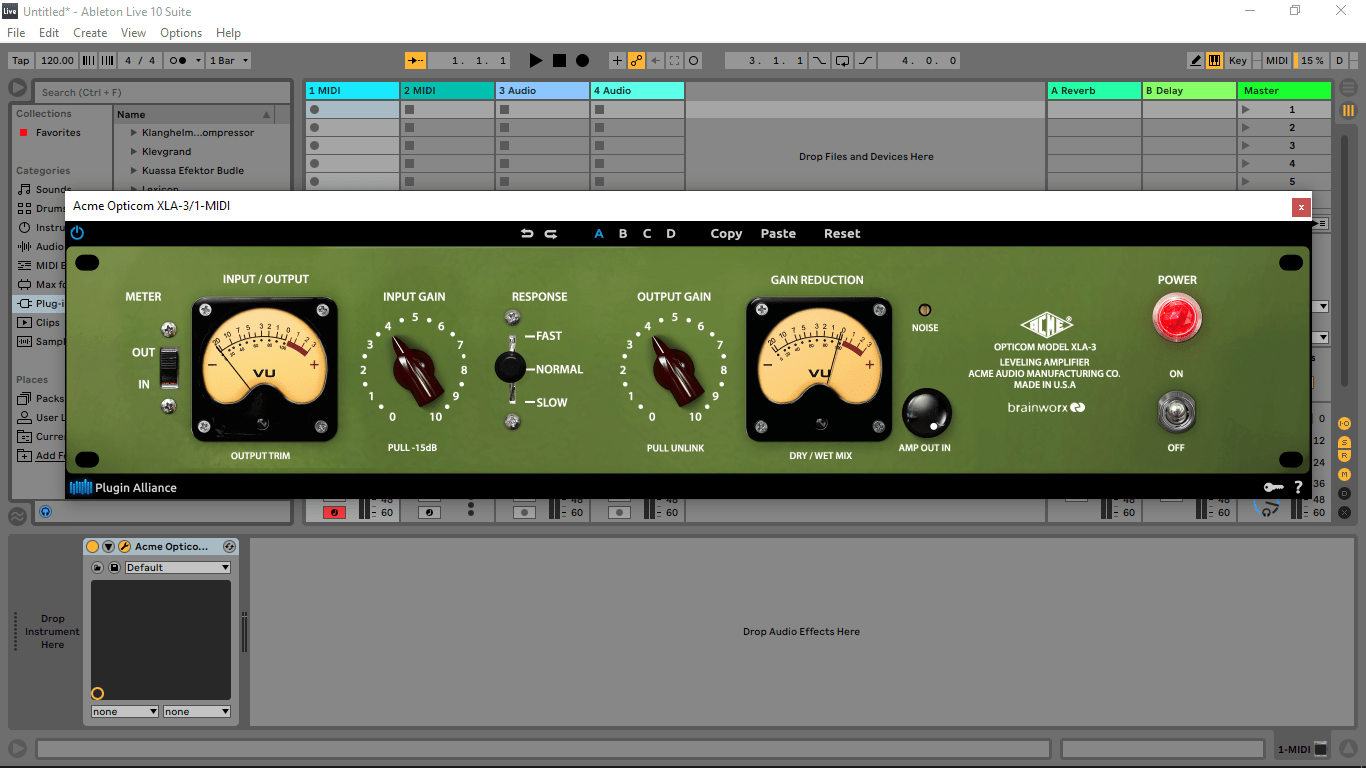
Task: Start playback with the Play button
Action: point(536,61)
